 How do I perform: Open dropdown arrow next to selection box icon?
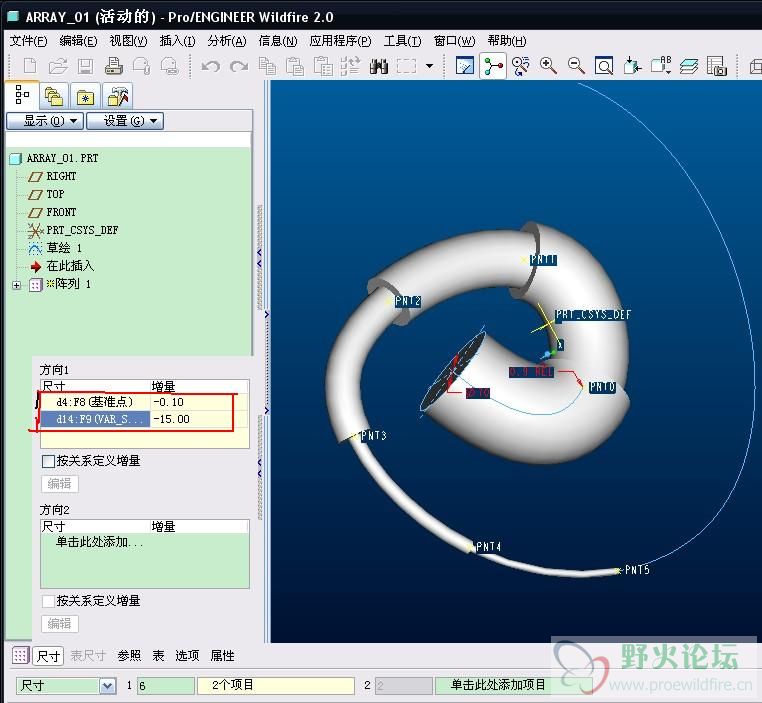(430, 66)
